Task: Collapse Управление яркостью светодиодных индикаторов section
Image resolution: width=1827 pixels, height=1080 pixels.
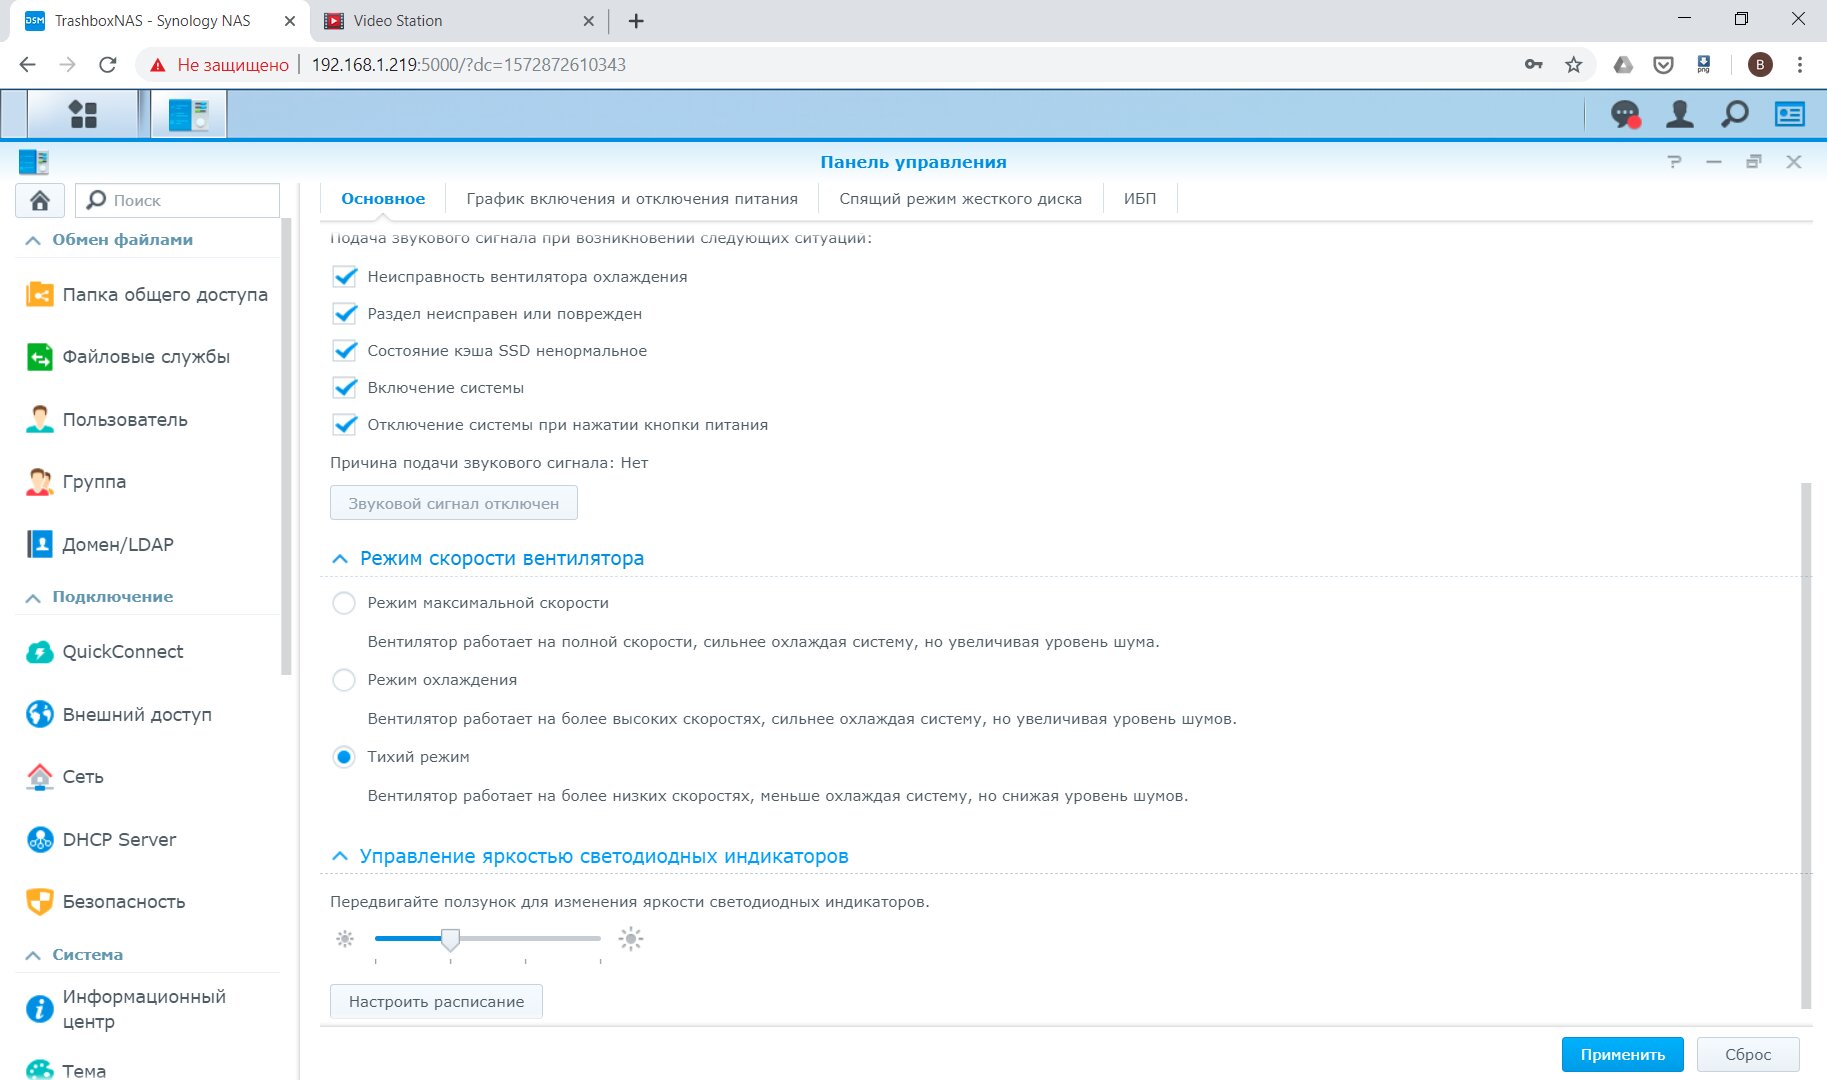Action: (340, 857)
